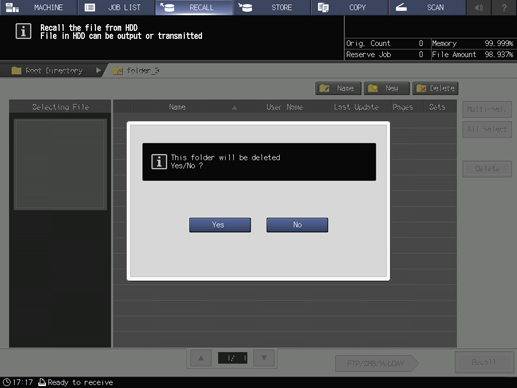Open help with question mark icon

(504, 7)
